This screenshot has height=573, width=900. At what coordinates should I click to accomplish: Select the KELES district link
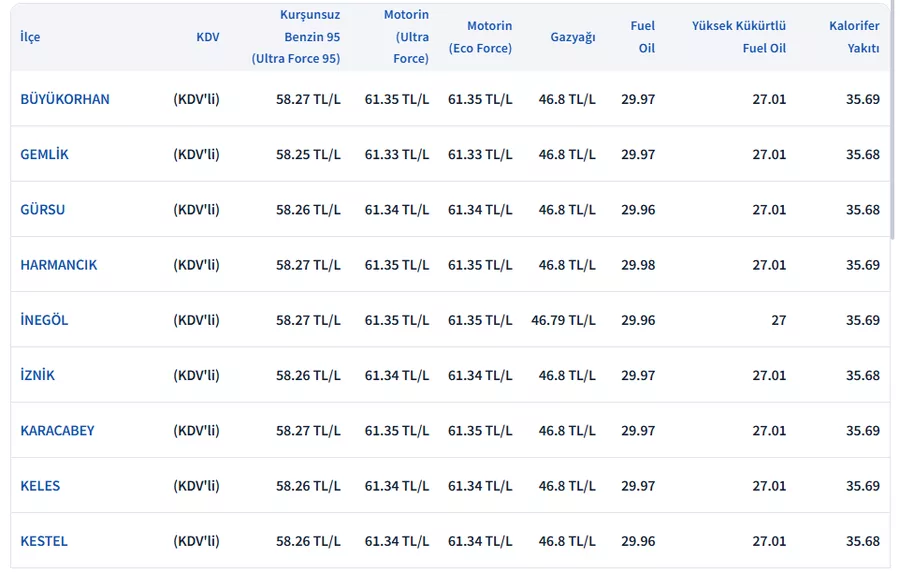coord(40,486)
